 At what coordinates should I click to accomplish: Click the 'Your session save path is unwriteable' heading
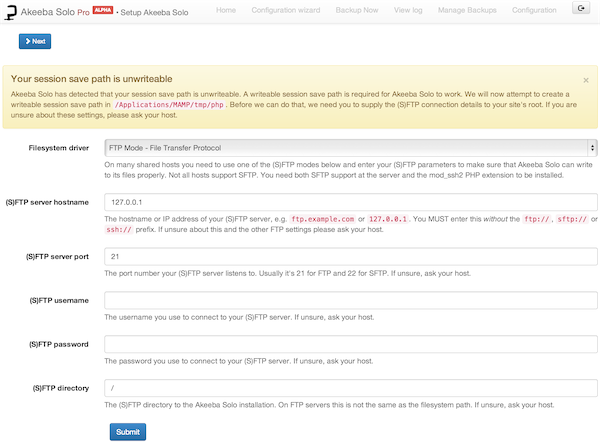91,79
